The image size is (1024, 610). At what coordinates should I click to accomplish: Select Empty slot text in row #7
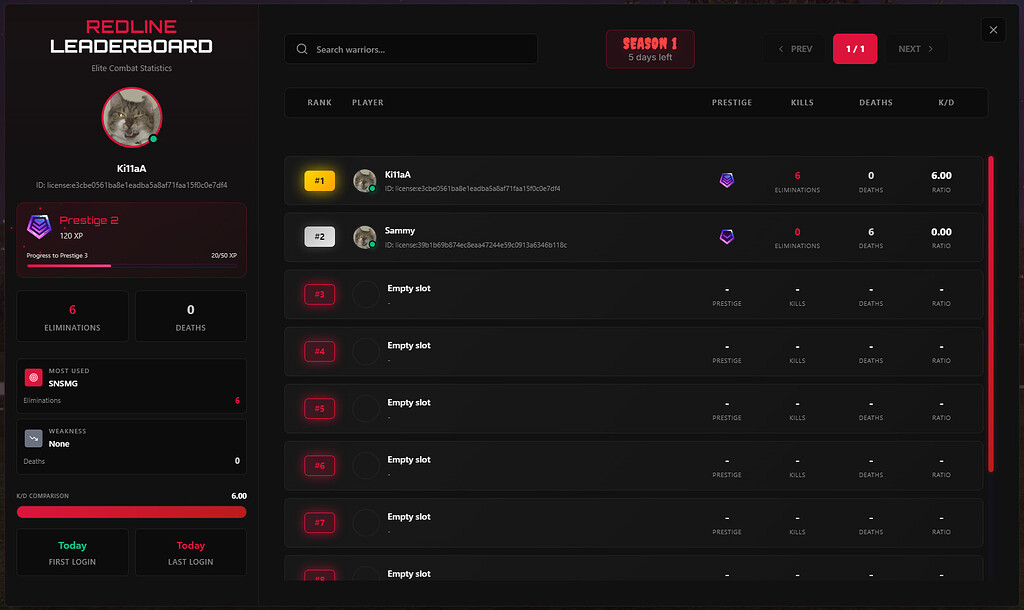tap(409, 517)
